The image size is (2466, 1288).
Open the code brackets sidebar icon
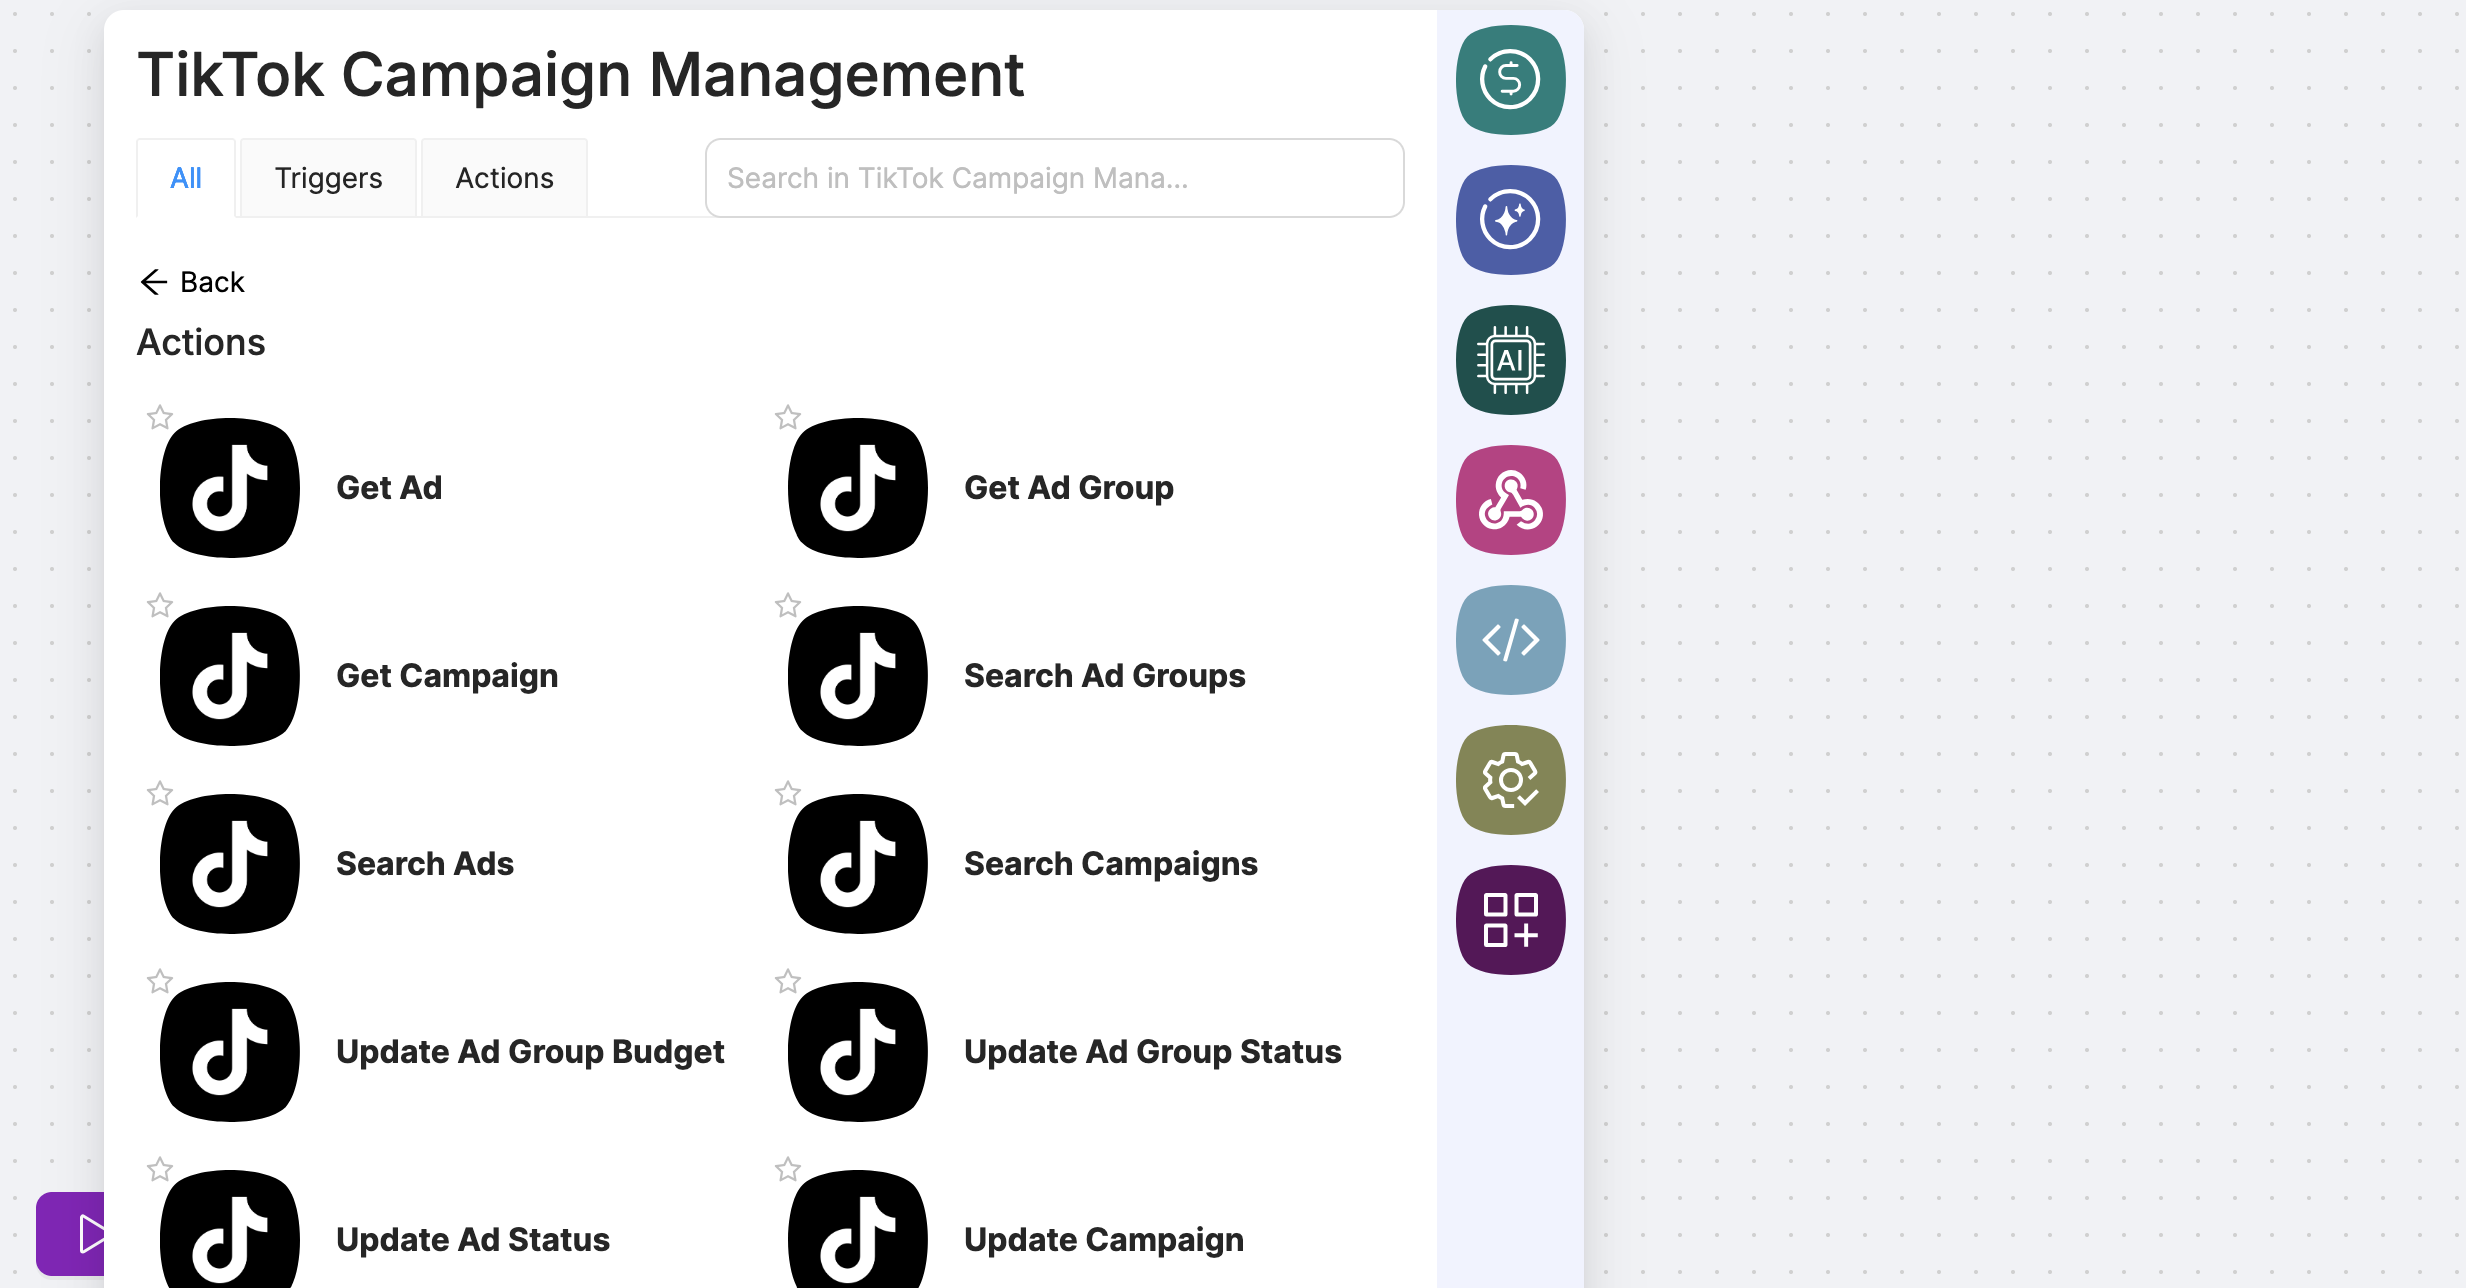[x=1510, y=640]
